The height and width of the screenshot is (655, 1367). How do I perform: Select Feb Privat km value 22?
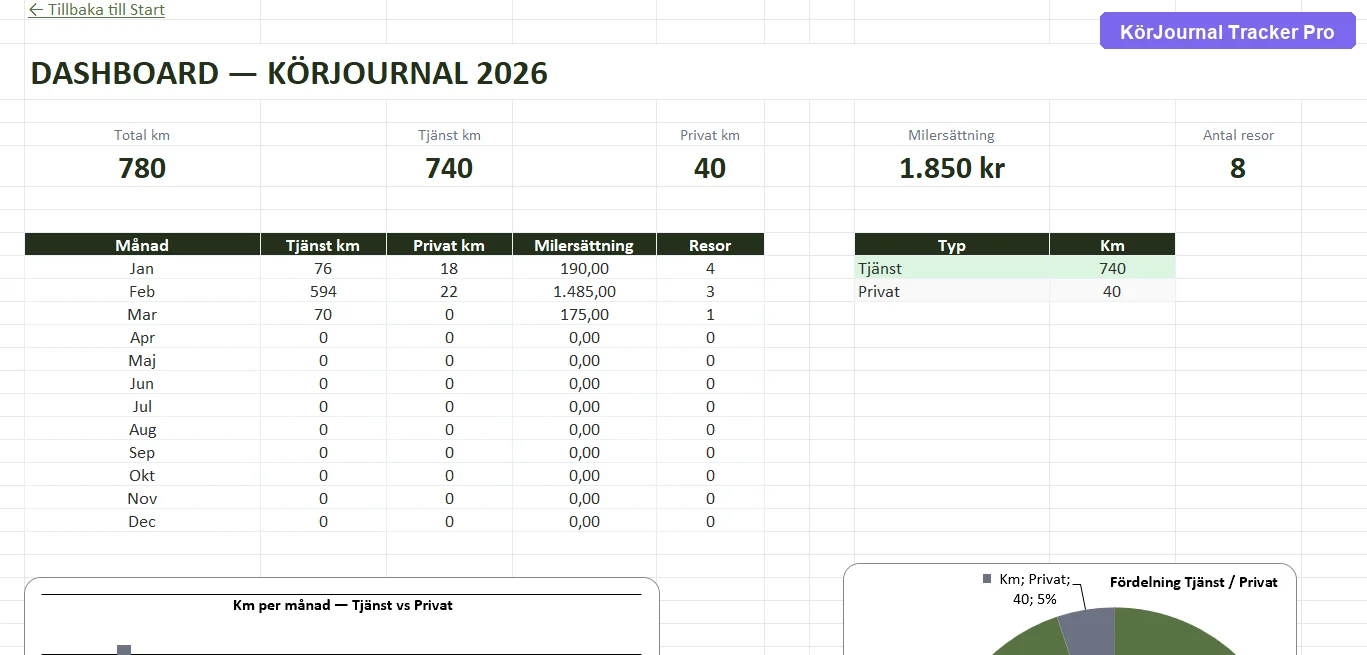449,291
